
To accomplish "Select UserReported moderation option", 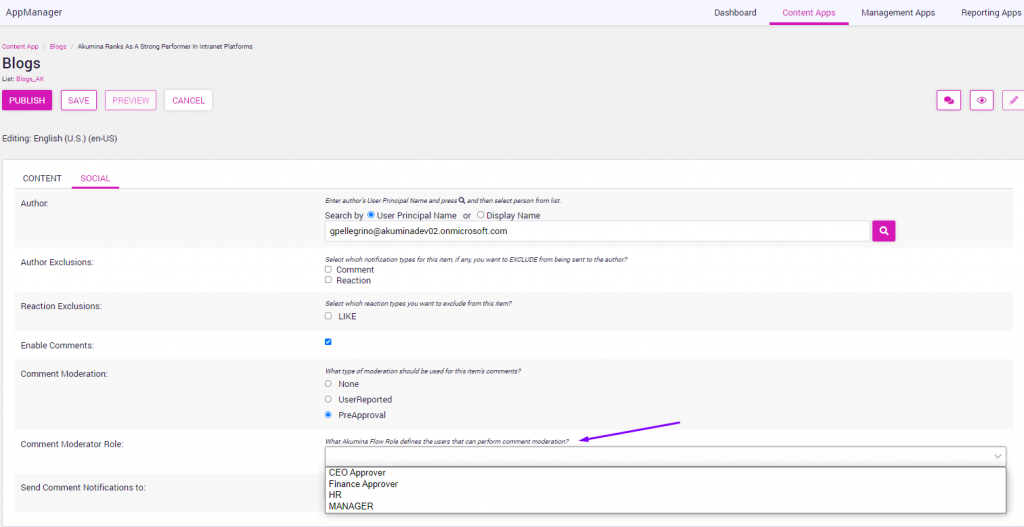I will (329, 399).
